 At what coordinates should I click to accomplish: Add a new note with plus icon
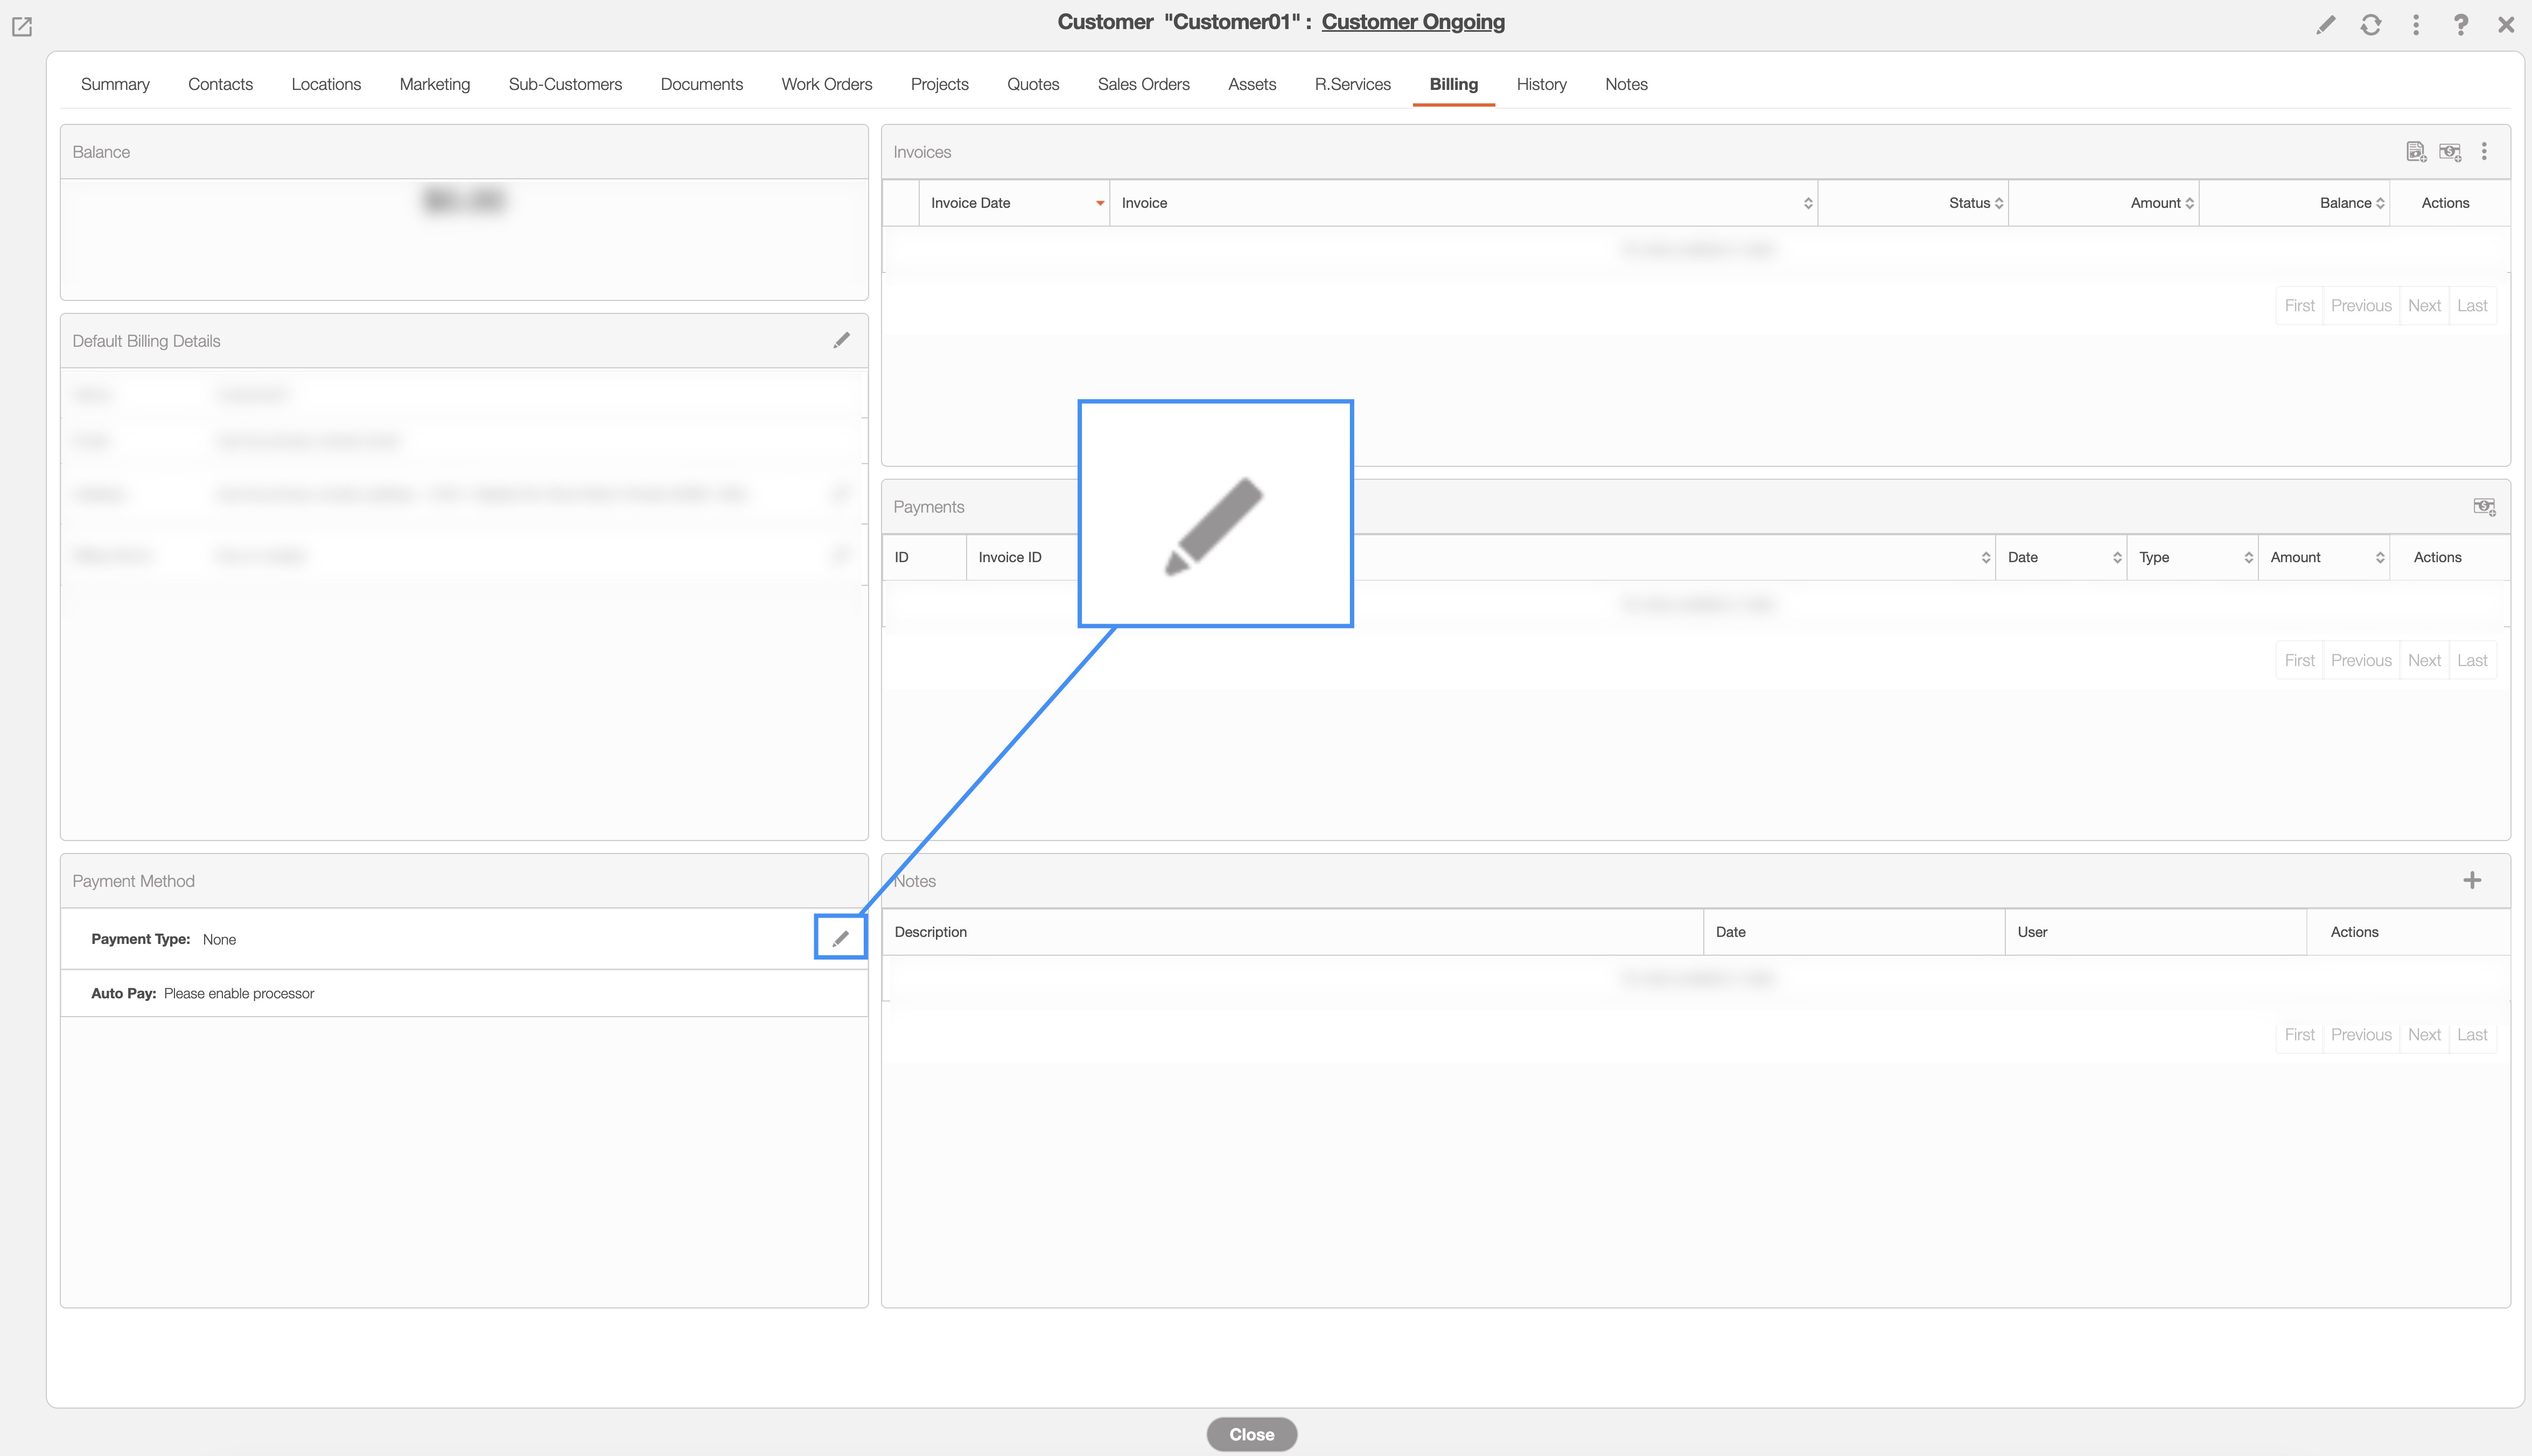click(2472, 881)
